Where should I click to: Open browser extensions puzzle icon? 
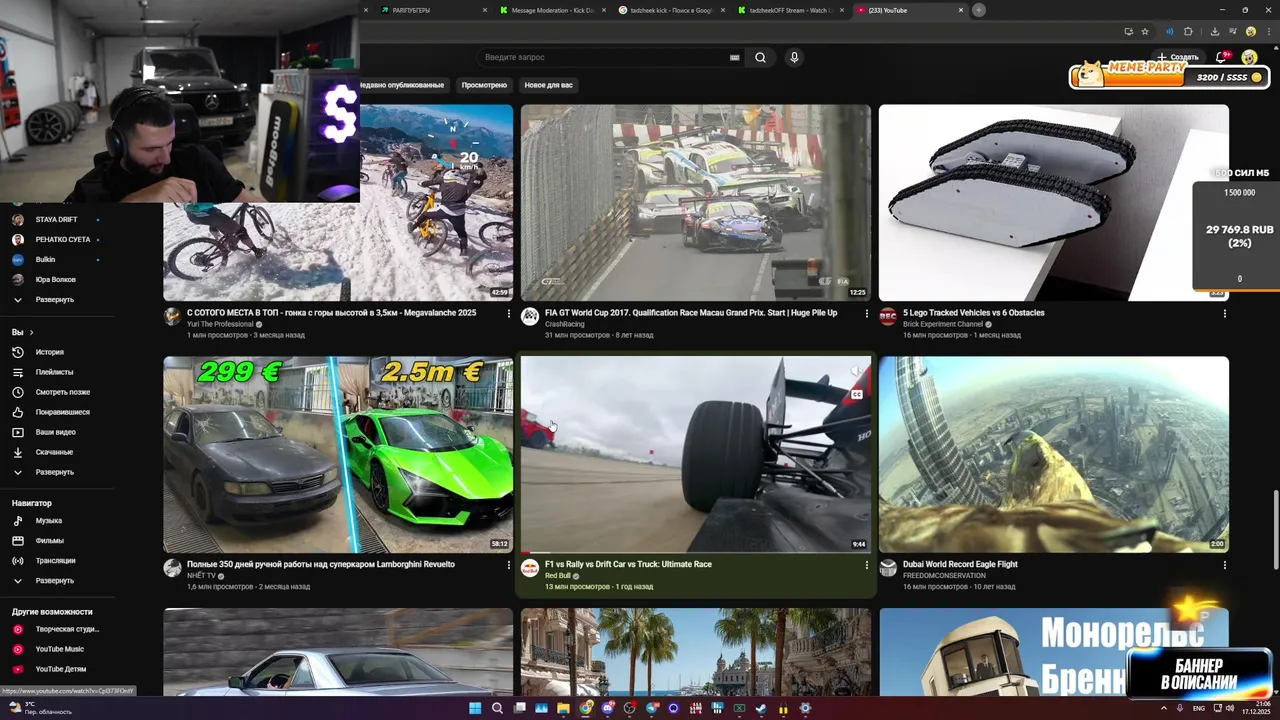(x=1188, y=31)
